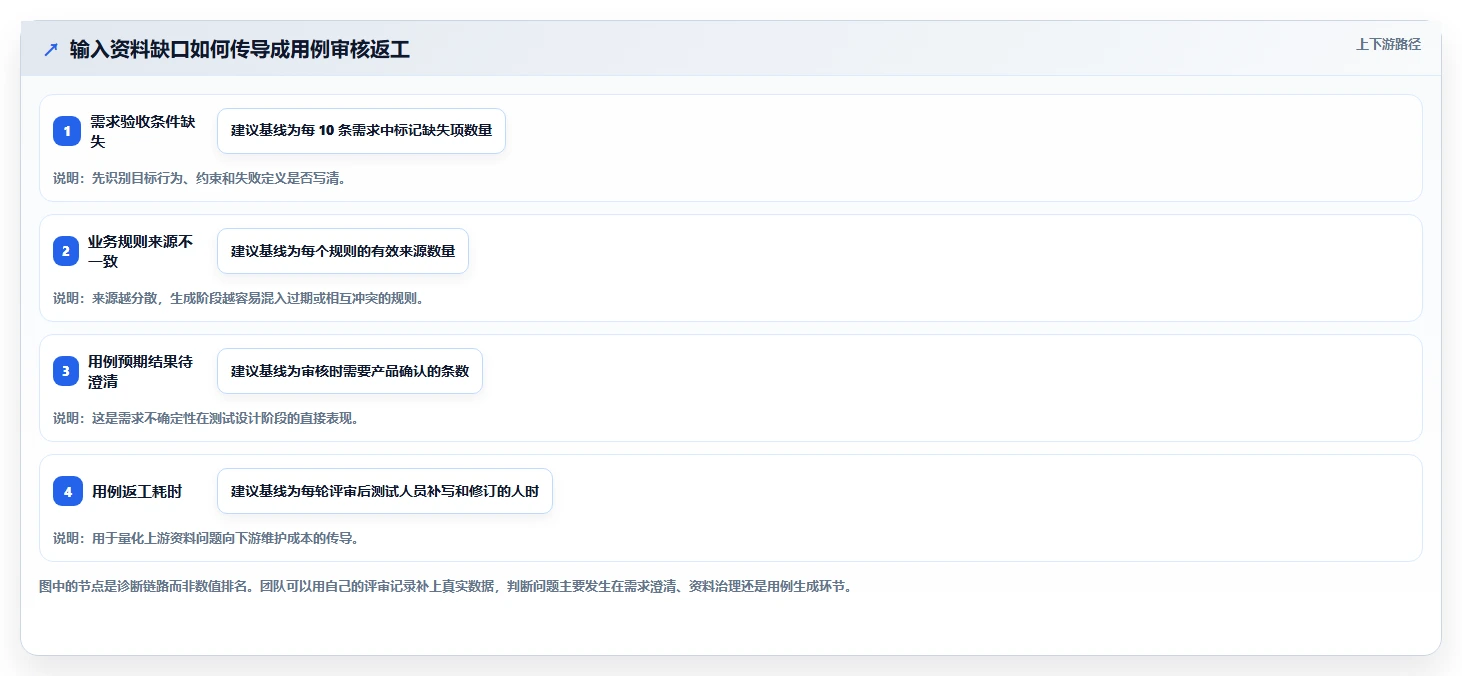The width and height of the screenshot is (1462, 676).
Task: Click the number 4 step badge
Action: point(68,491)
